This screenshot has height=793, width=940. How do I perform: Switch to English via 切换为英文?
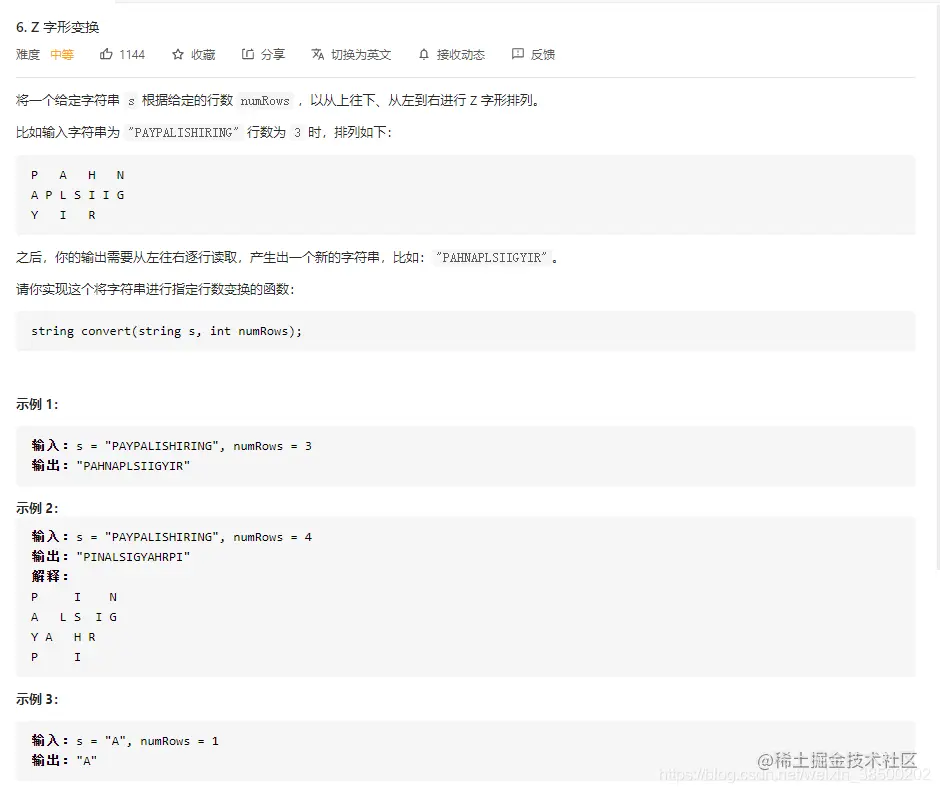tap(361, 55)
